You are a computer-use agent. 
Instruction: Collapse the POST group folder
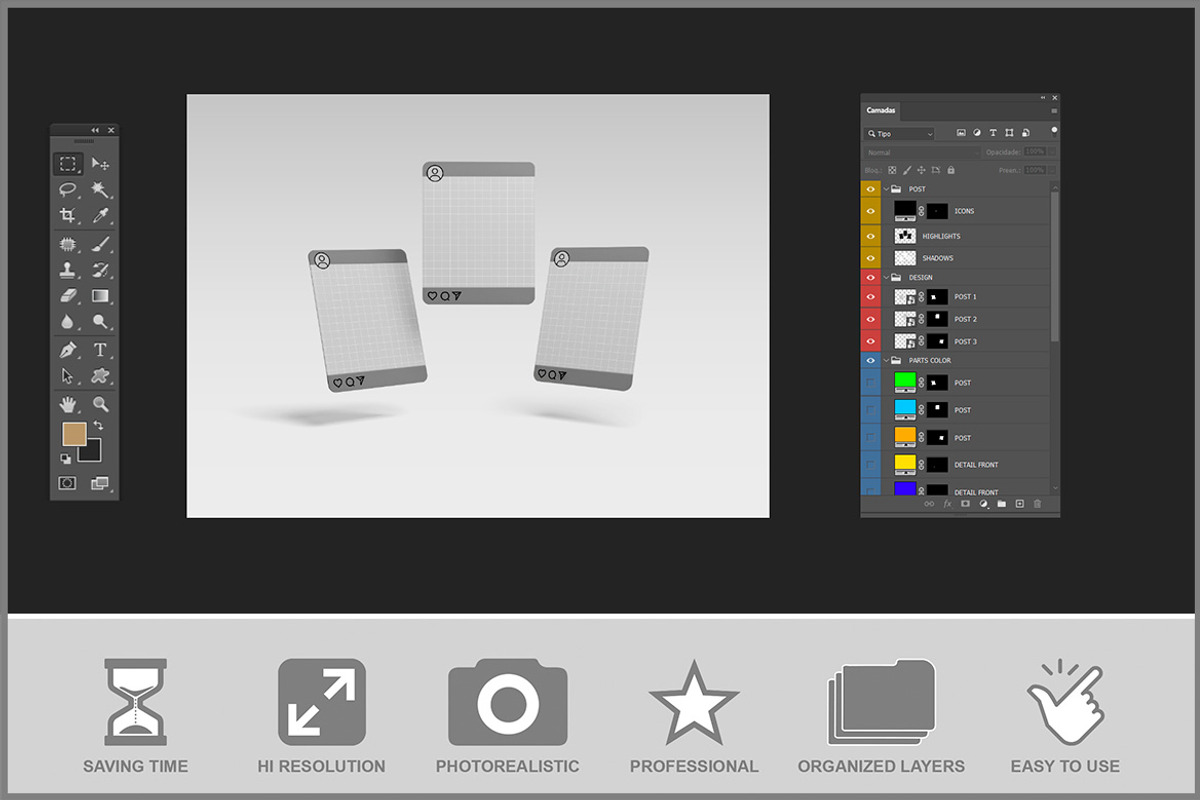click(886, 189)
